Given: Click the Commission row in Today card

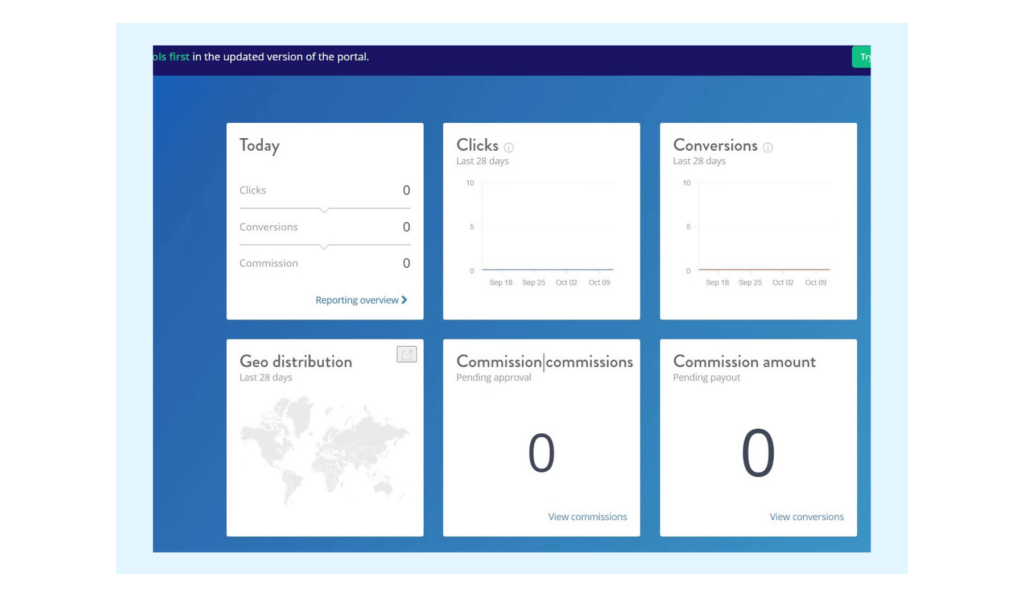Looking at the screenshot, I should coord(325,263).
